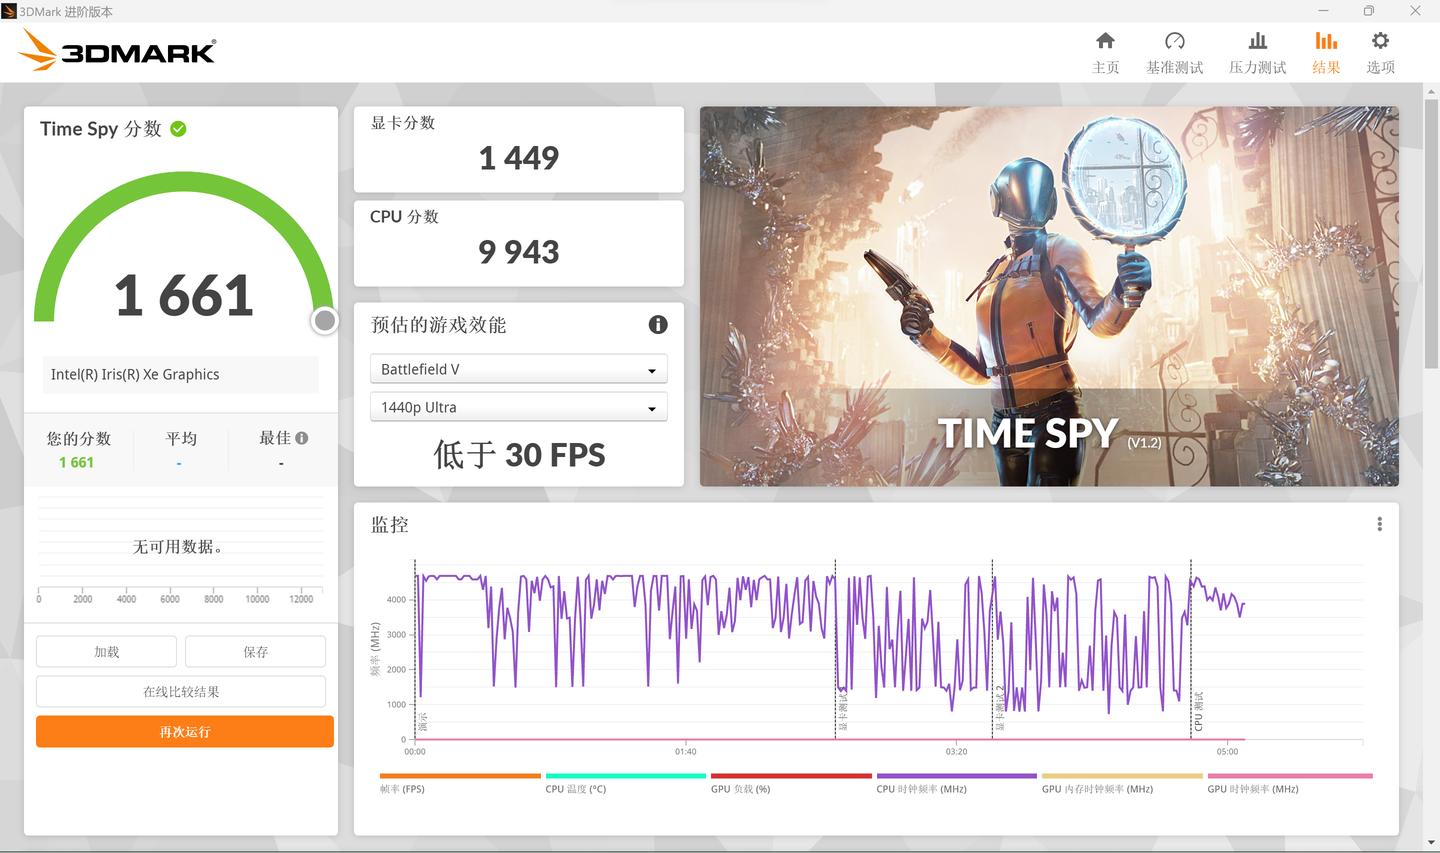Click the 保存 (Save) button
The width and height of the screenshot is (1440, 853).
255,652
